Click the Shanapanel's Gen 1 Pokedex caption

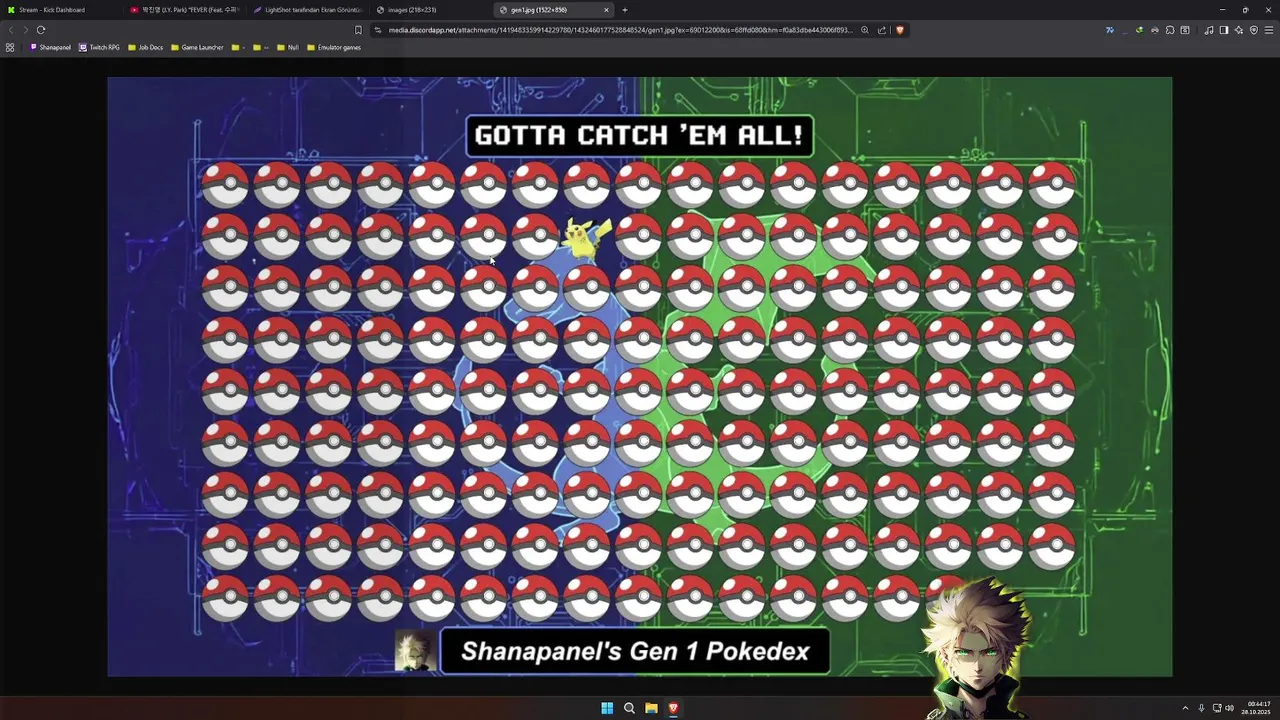[x=635, y=651]
